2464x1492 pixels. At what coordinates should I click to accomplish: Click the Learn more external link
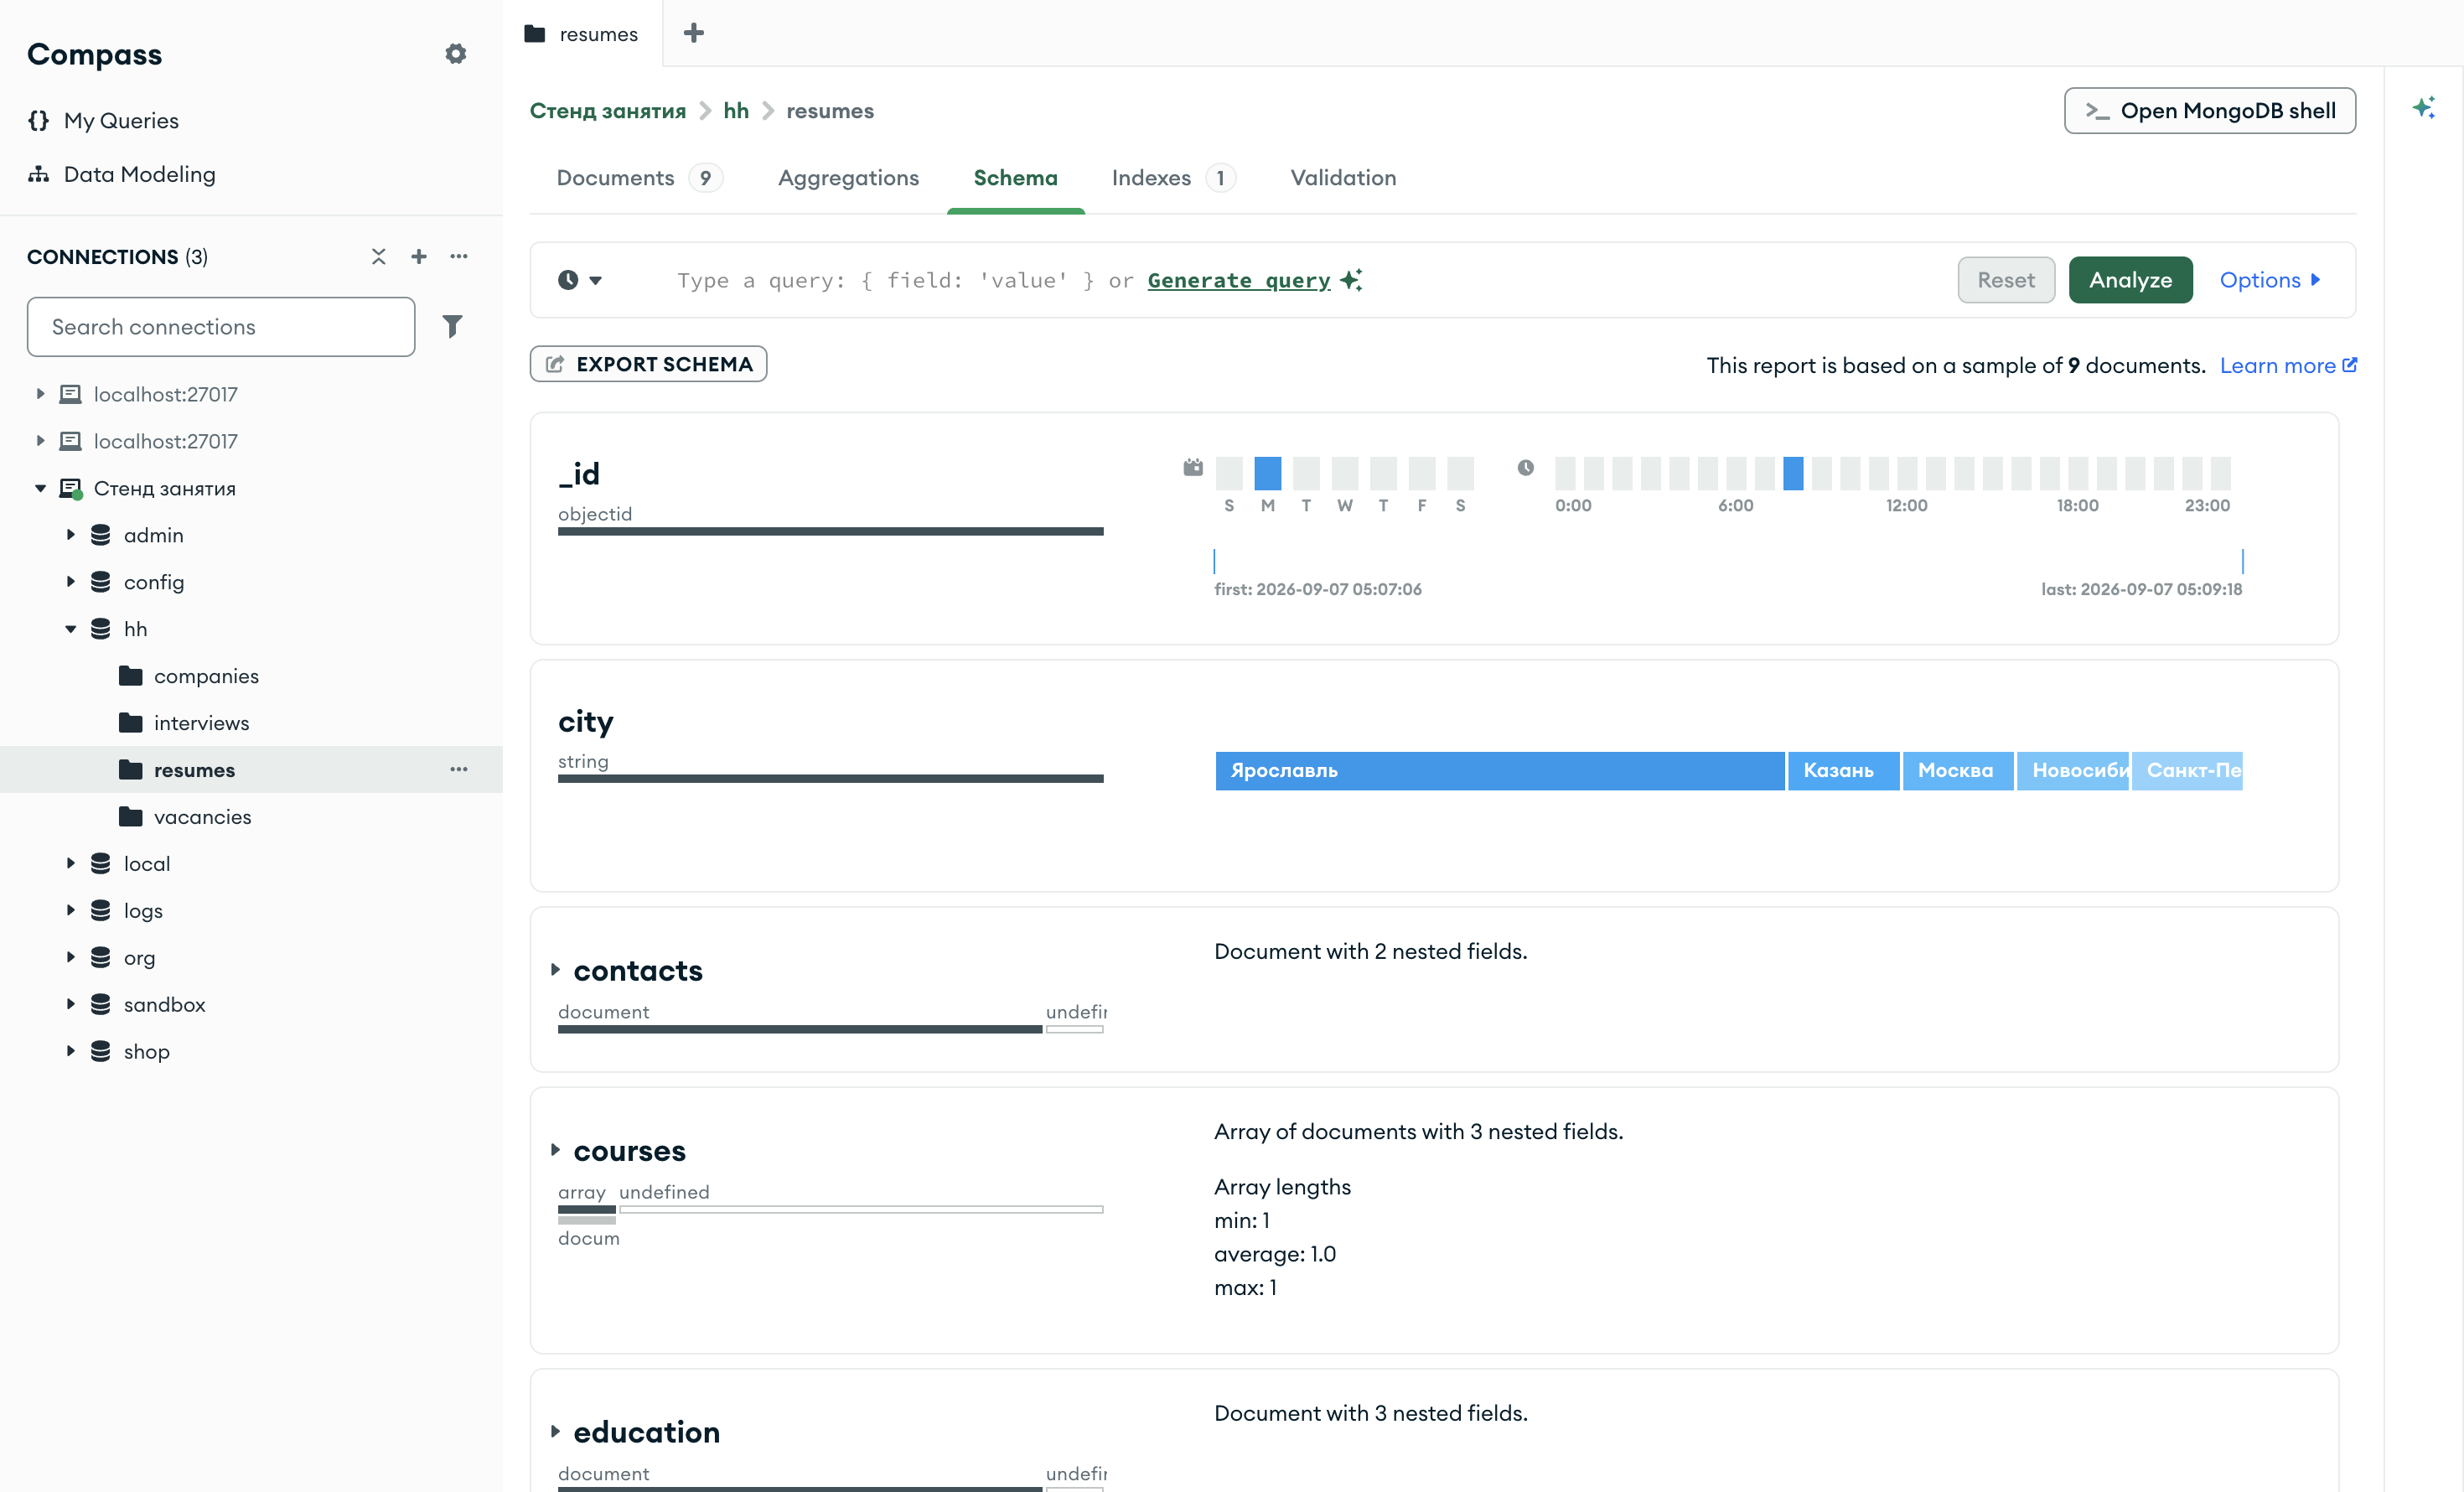coord(2288,366)
